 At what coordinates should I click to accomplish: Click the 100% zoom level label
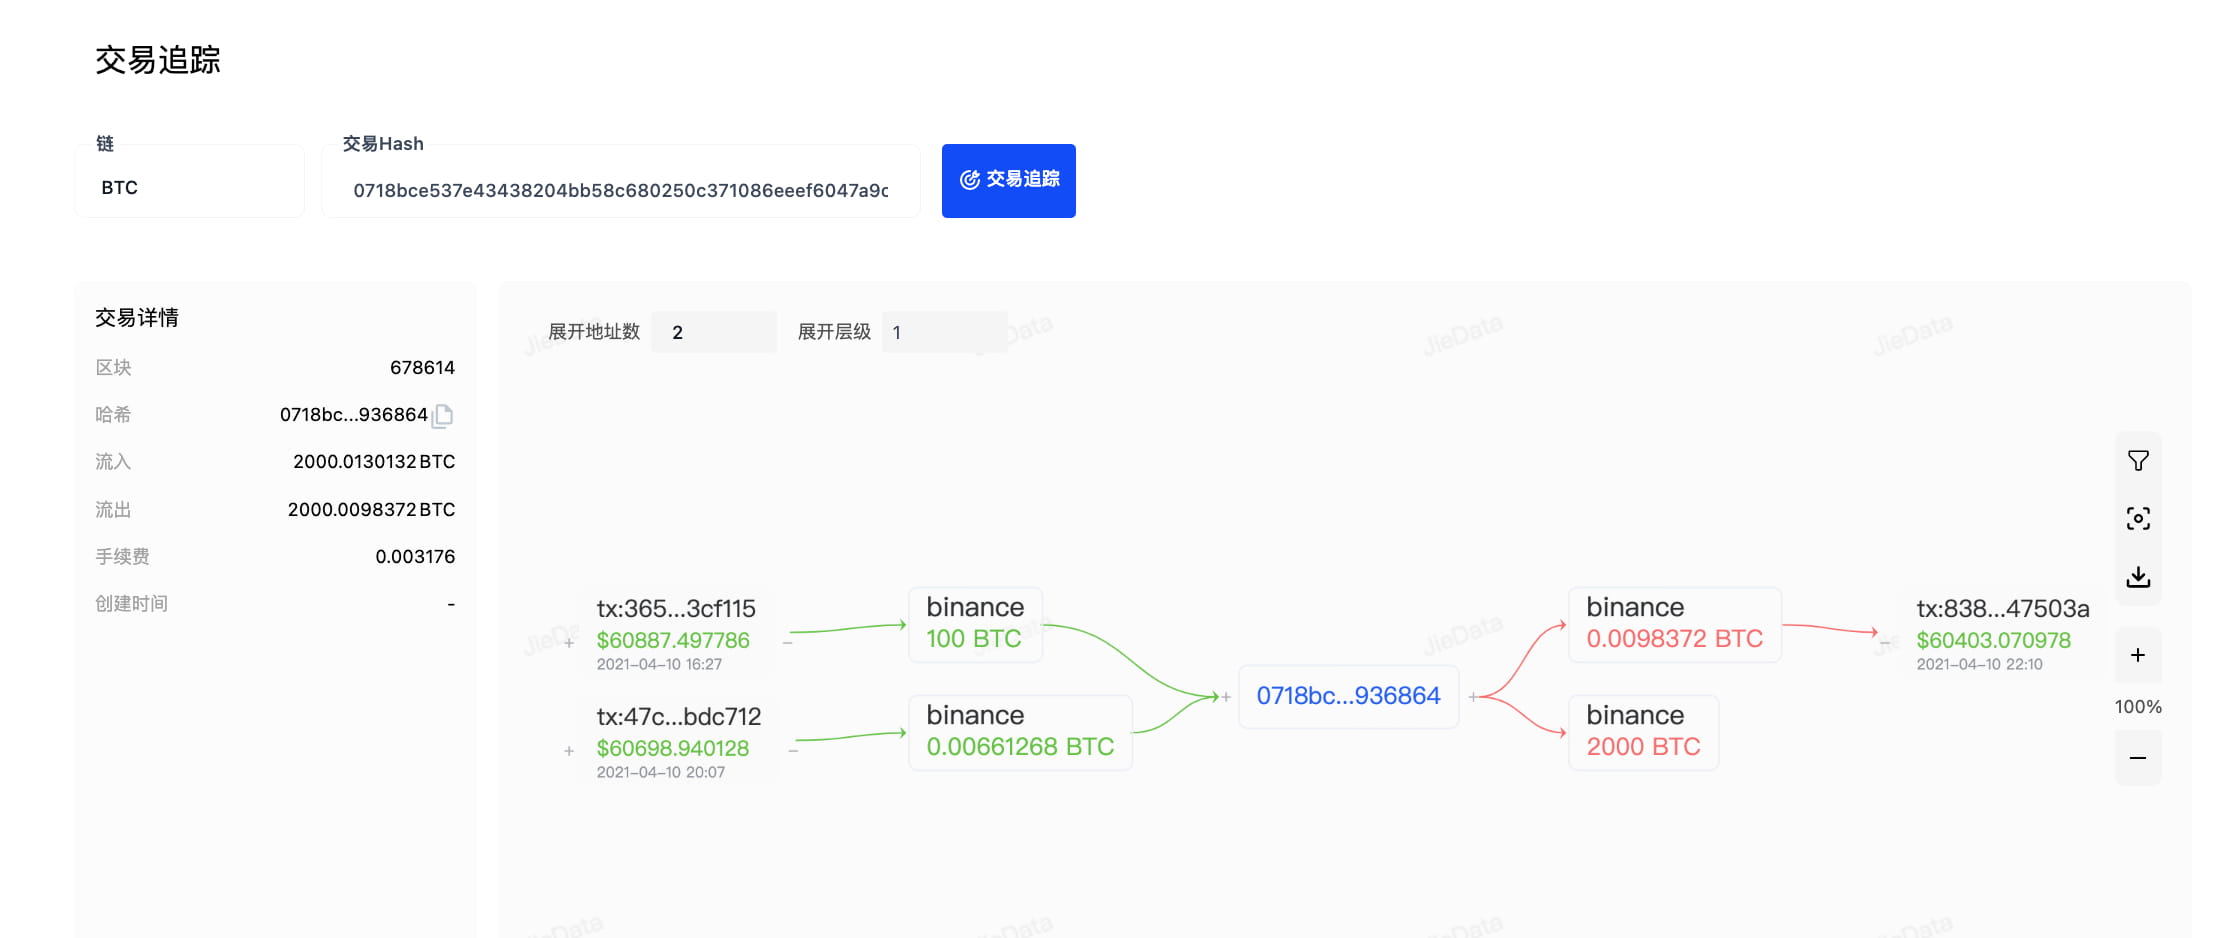click(2138, 707)
